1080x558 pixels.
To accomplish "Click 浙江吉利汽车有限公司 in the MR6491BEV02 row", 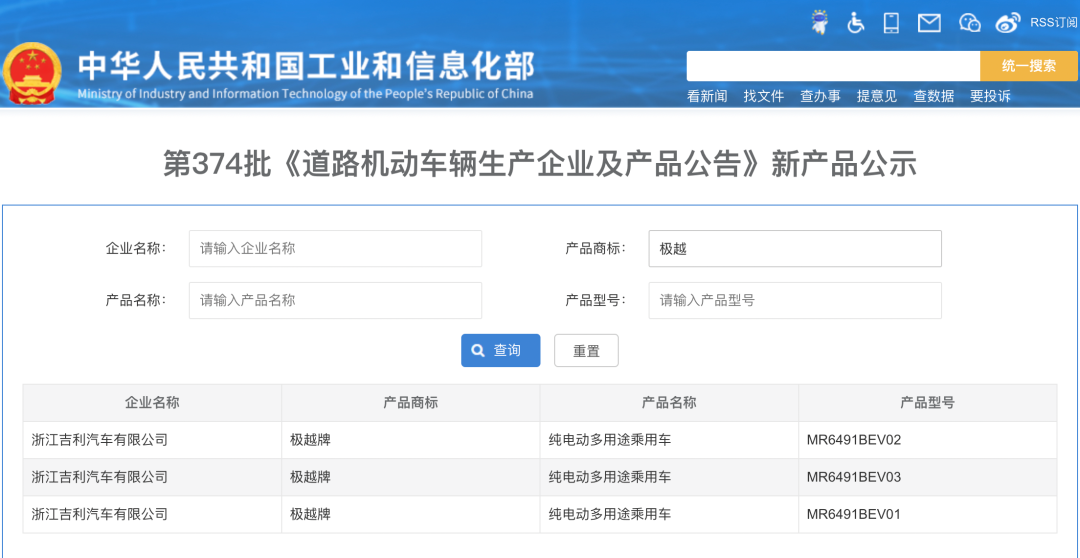I will coord(100,440).
